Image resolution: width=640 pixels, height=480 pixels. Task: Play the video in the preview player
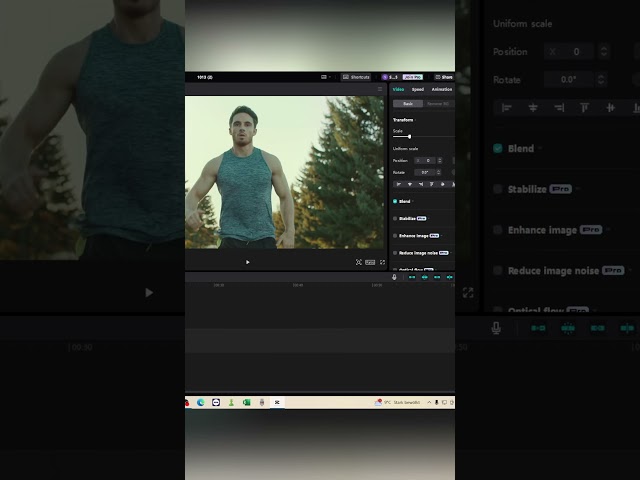point(247,262)
